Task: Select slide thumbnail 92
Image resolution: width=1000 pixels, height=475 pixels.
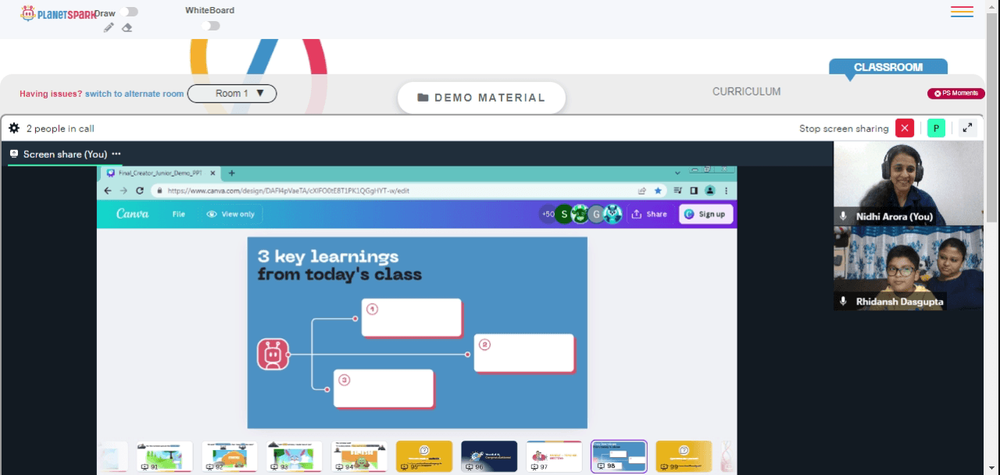Action: 230,457
